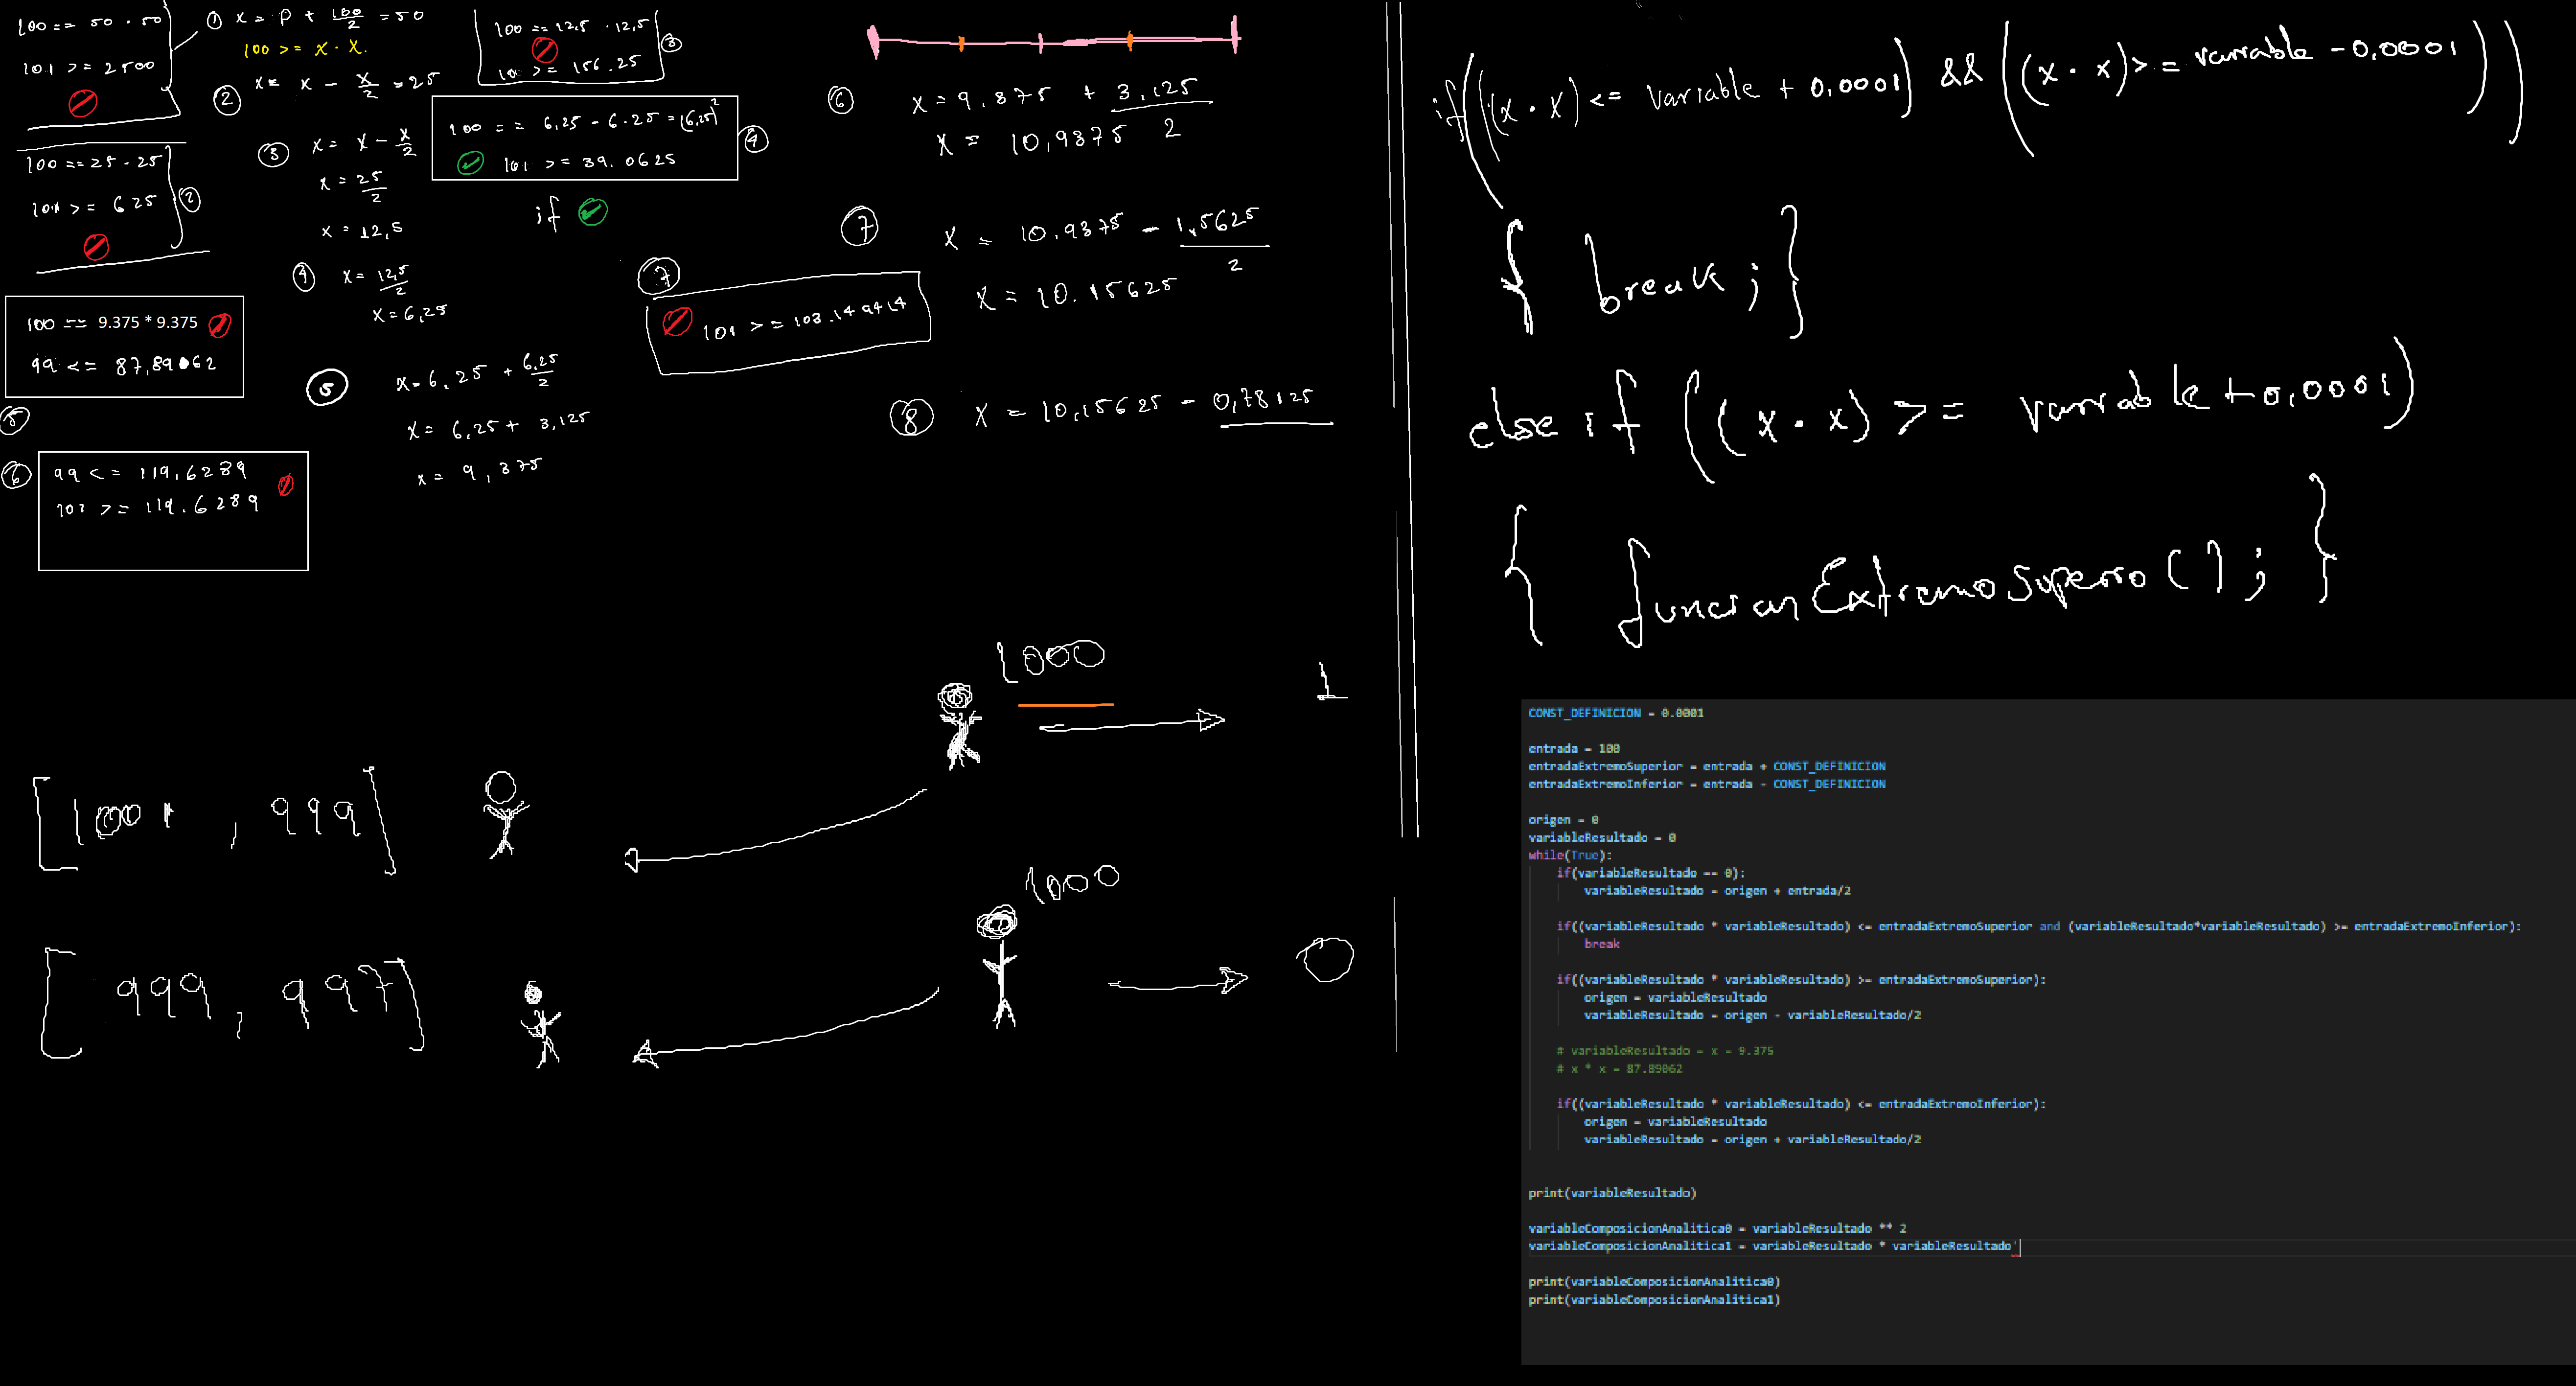Click the typed text '100 == 9.375 * 9.375'

tap(112, 323)
